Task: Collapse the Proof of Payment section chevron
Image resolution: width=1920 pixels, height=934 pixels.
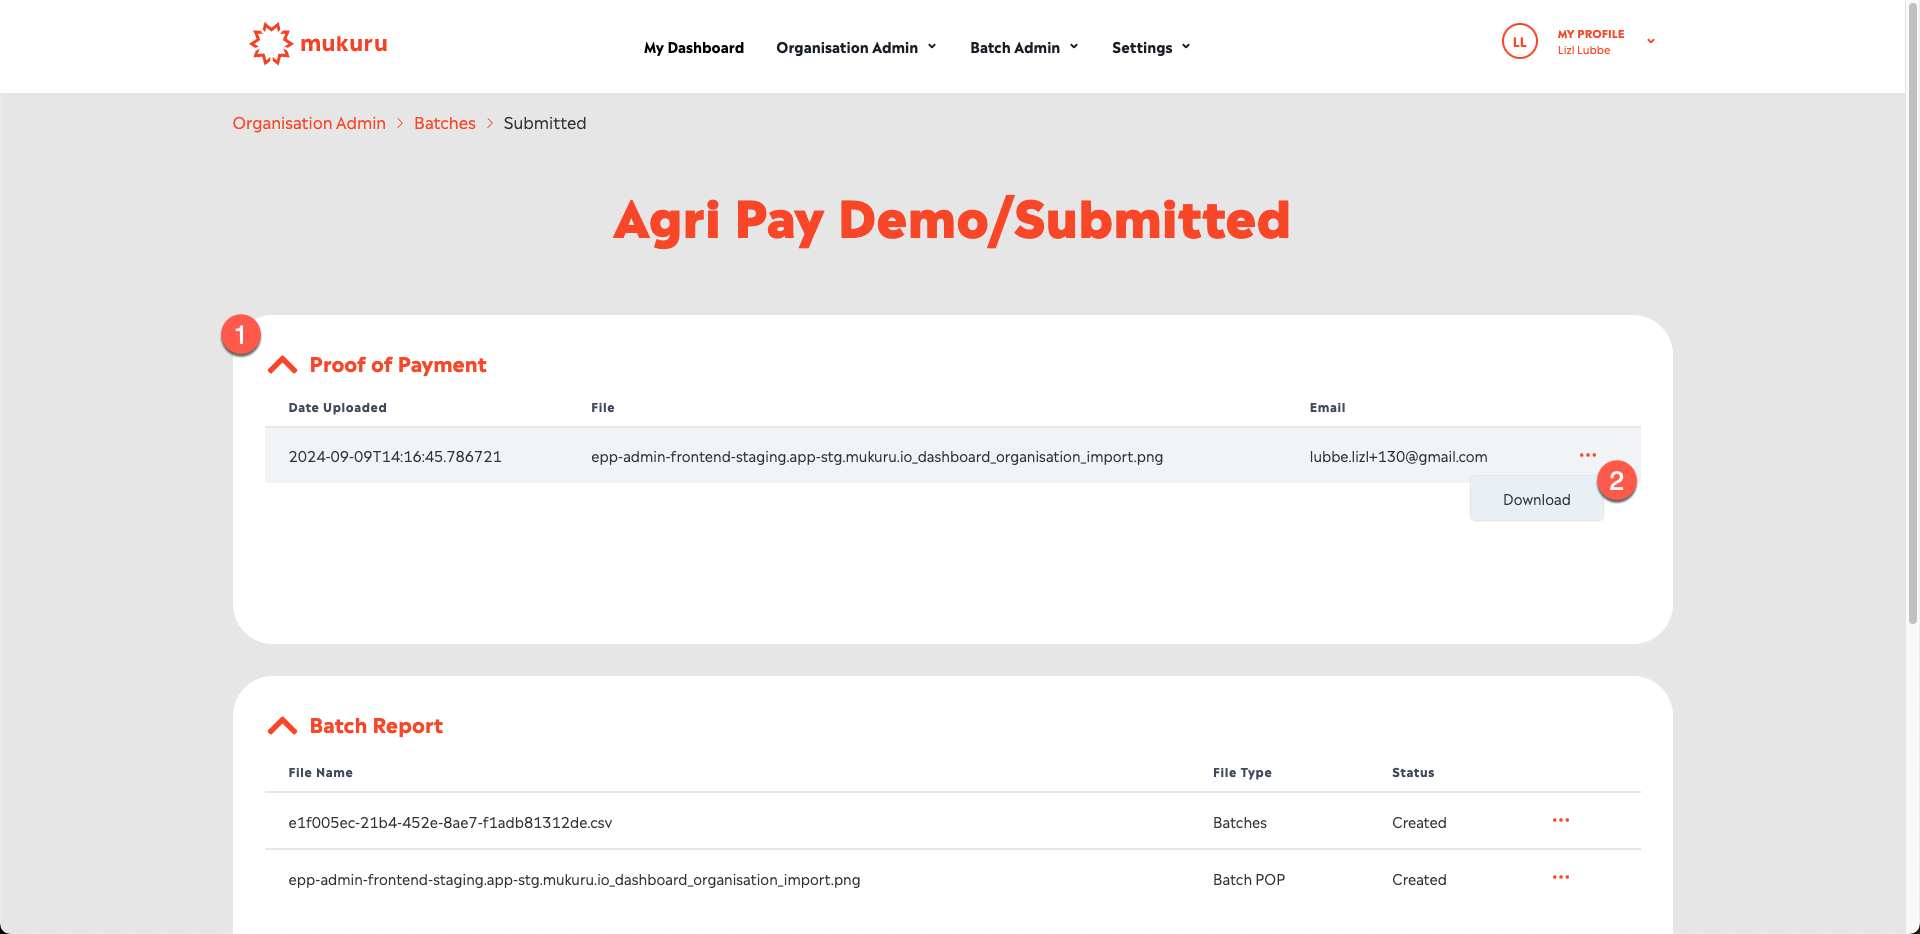Action: click(283, 365)
